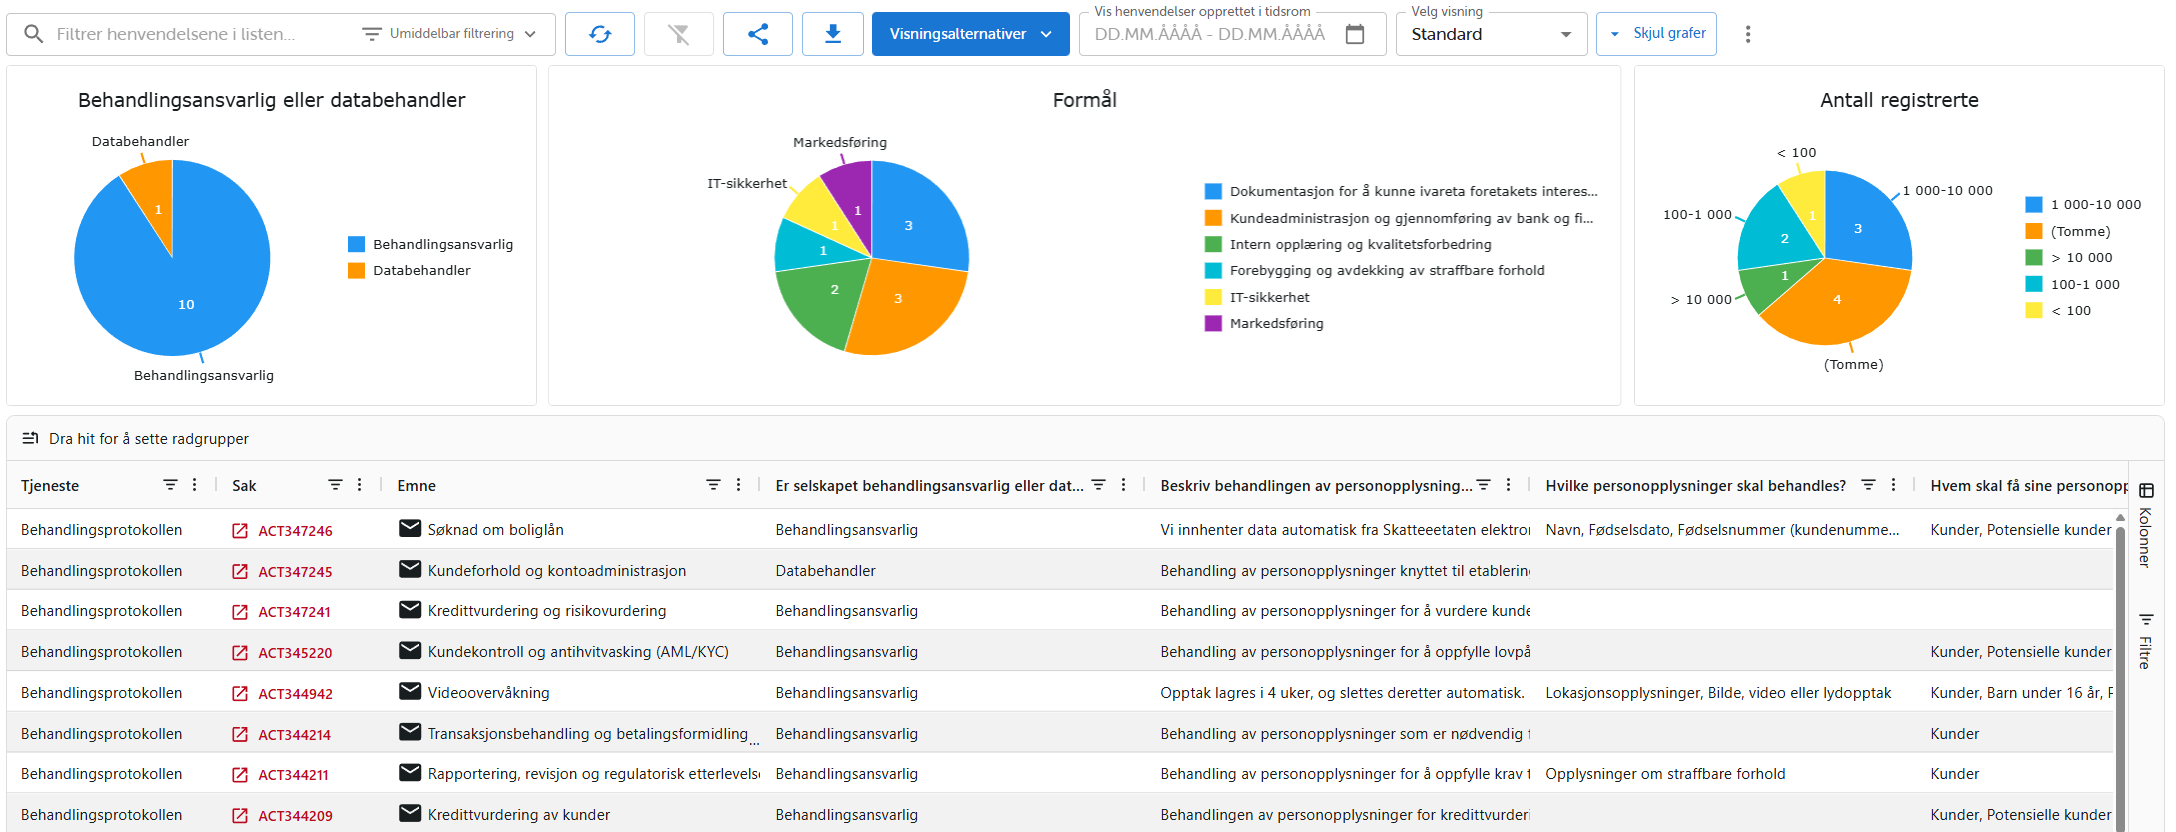
Task: Toggle Behandlingsansvarlig legend item in first chart
Action: click(x=430, y=244)
